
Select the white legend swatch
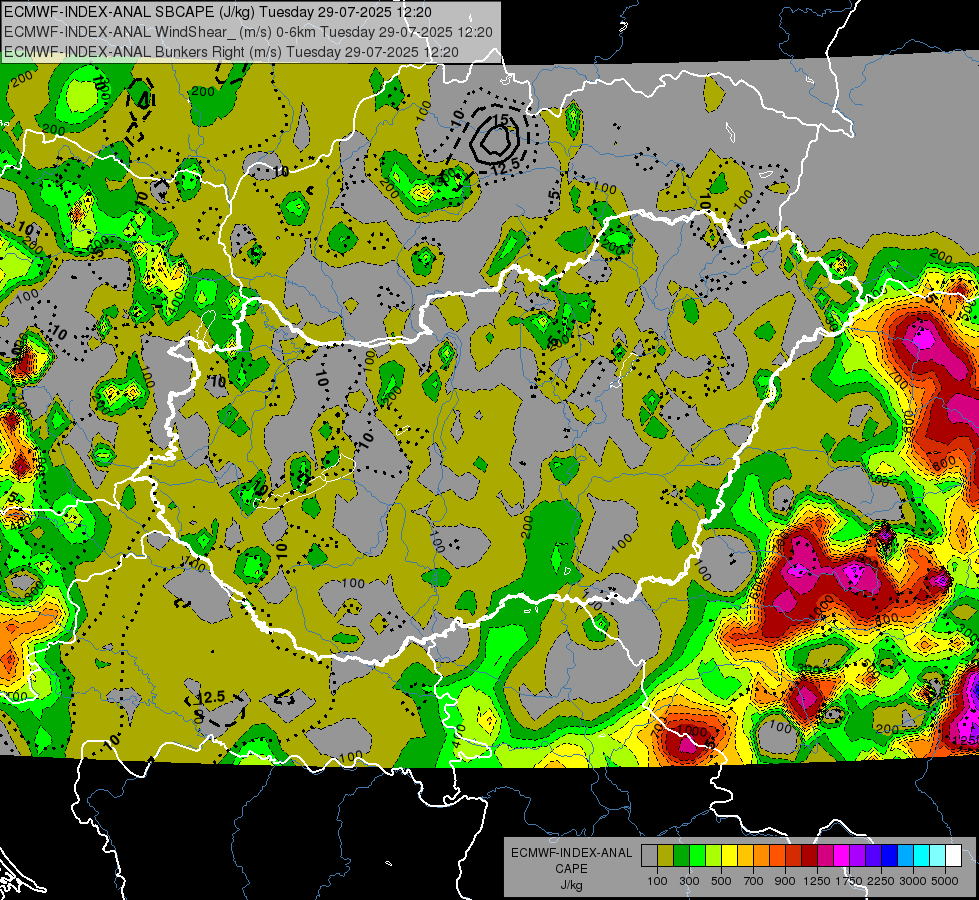coord(954,856)
